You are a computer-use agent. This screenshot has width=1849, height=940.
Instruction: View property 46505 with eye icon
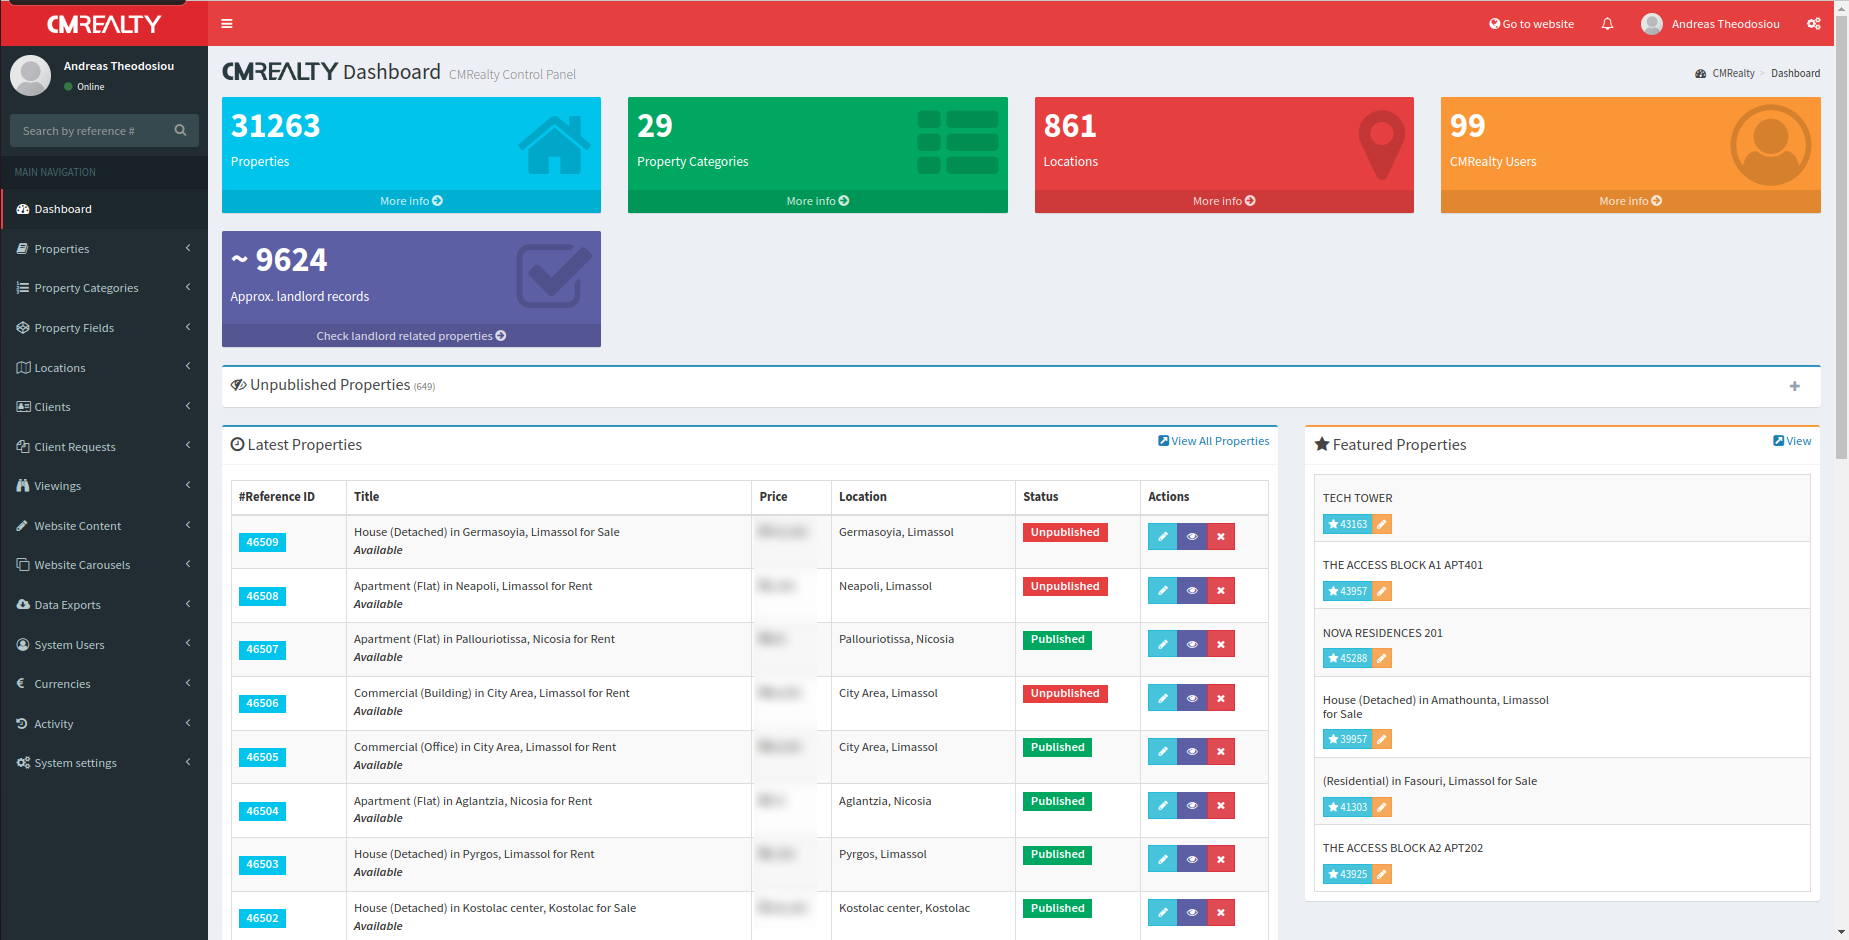(1192, 752)
